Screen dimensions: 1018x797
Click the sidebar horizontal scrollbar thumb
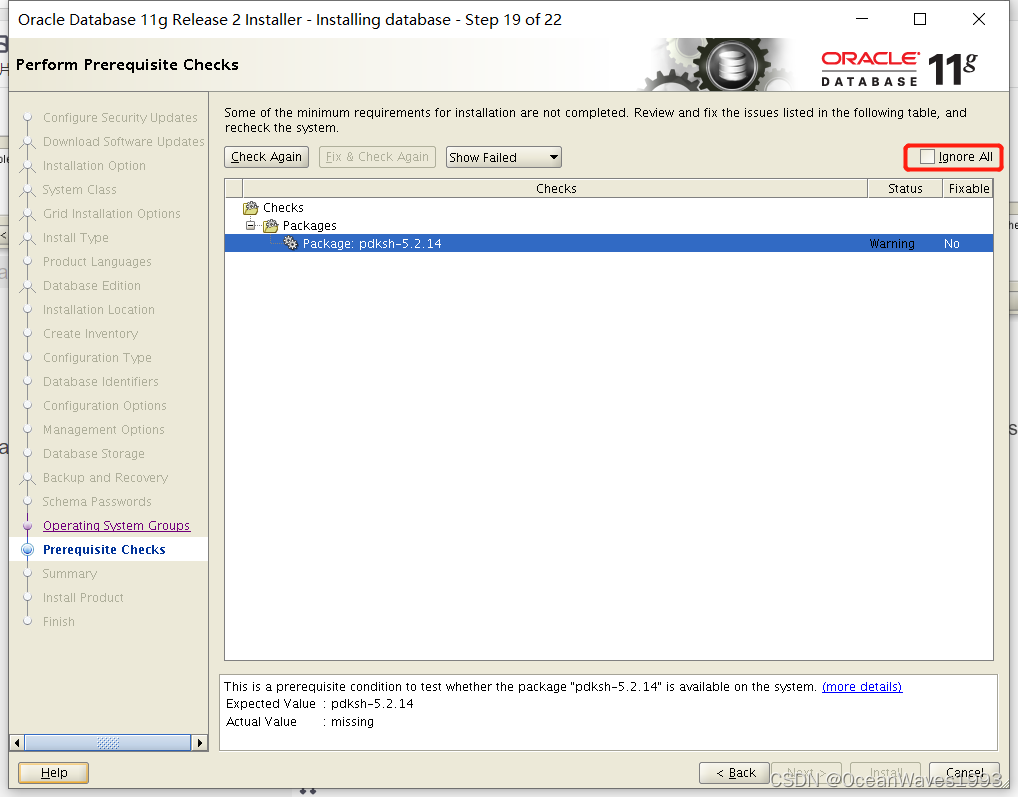pyautogui.click(x=108, y=742)
